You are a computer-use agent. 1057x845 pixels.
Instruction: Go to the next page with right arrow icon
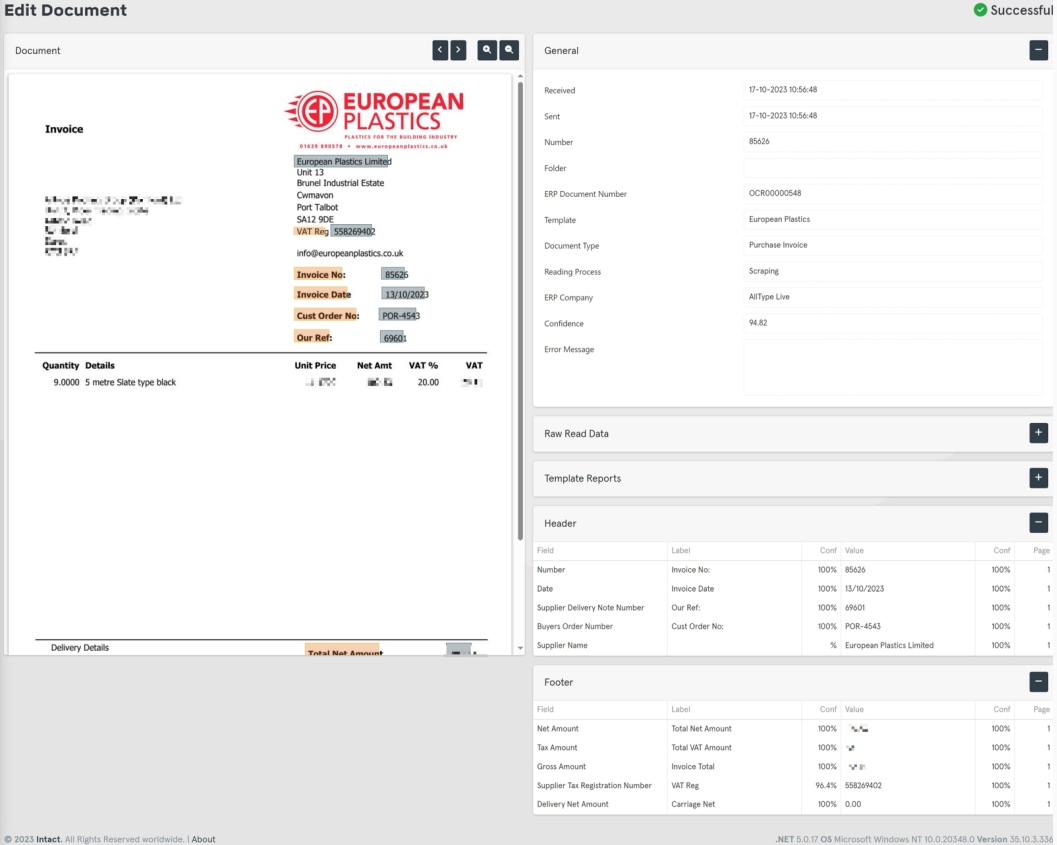[458, 49]
